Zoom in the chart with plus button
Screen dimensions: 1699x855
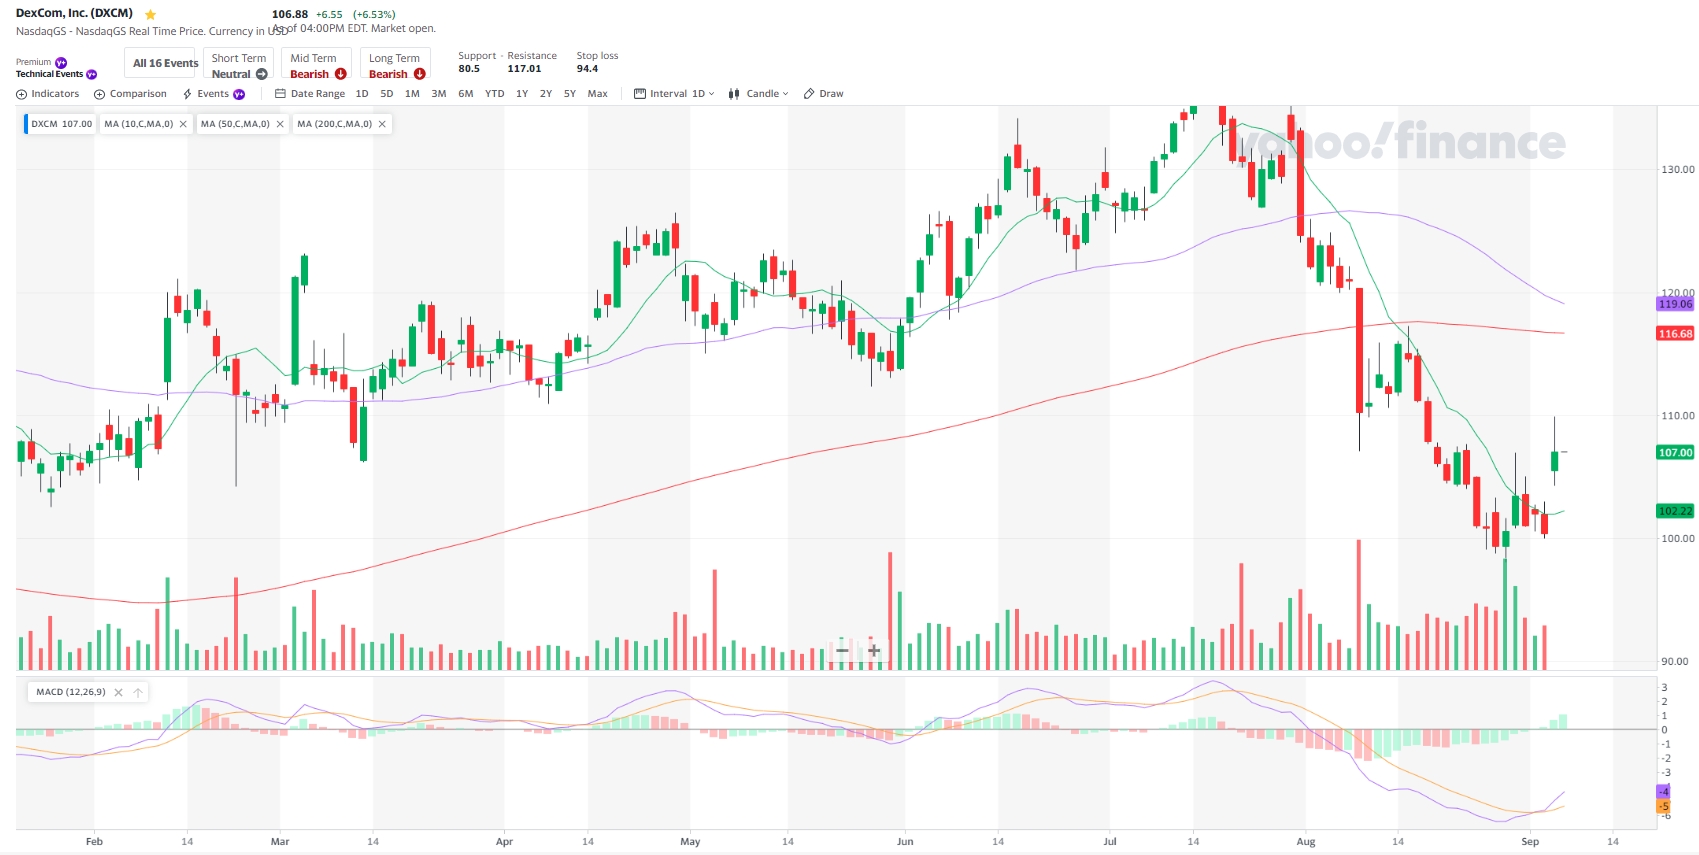[x=874, y=651]
